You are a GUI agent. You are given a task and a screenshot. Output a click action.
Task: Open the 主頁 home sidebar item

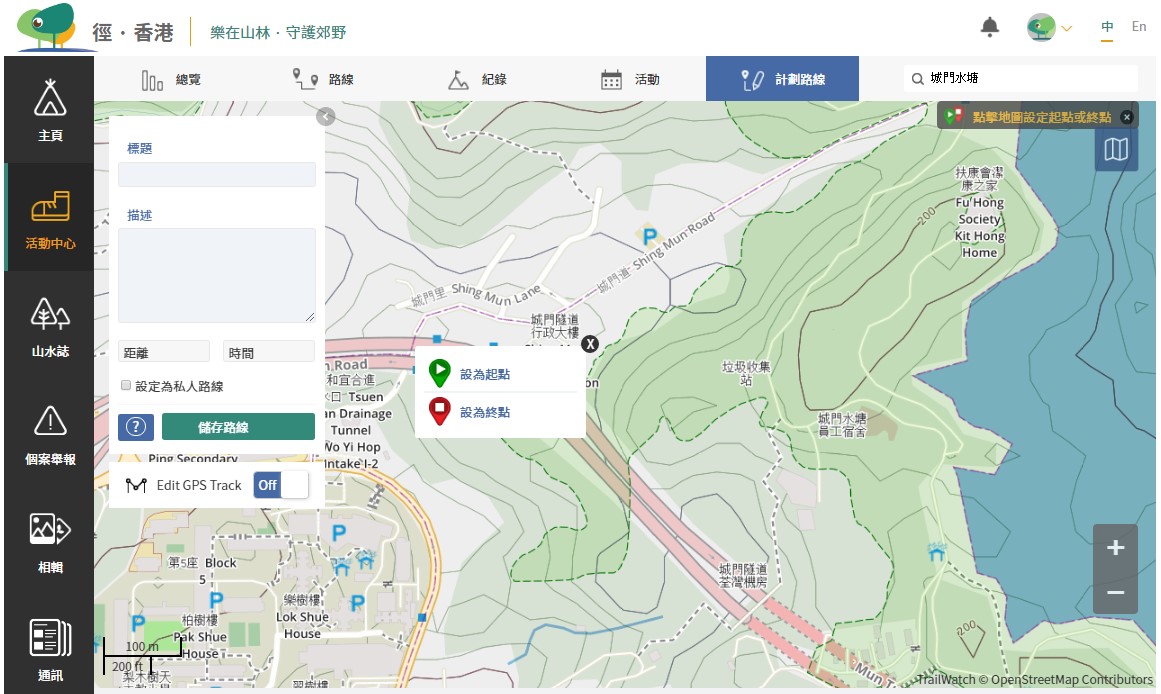[50, 110]
